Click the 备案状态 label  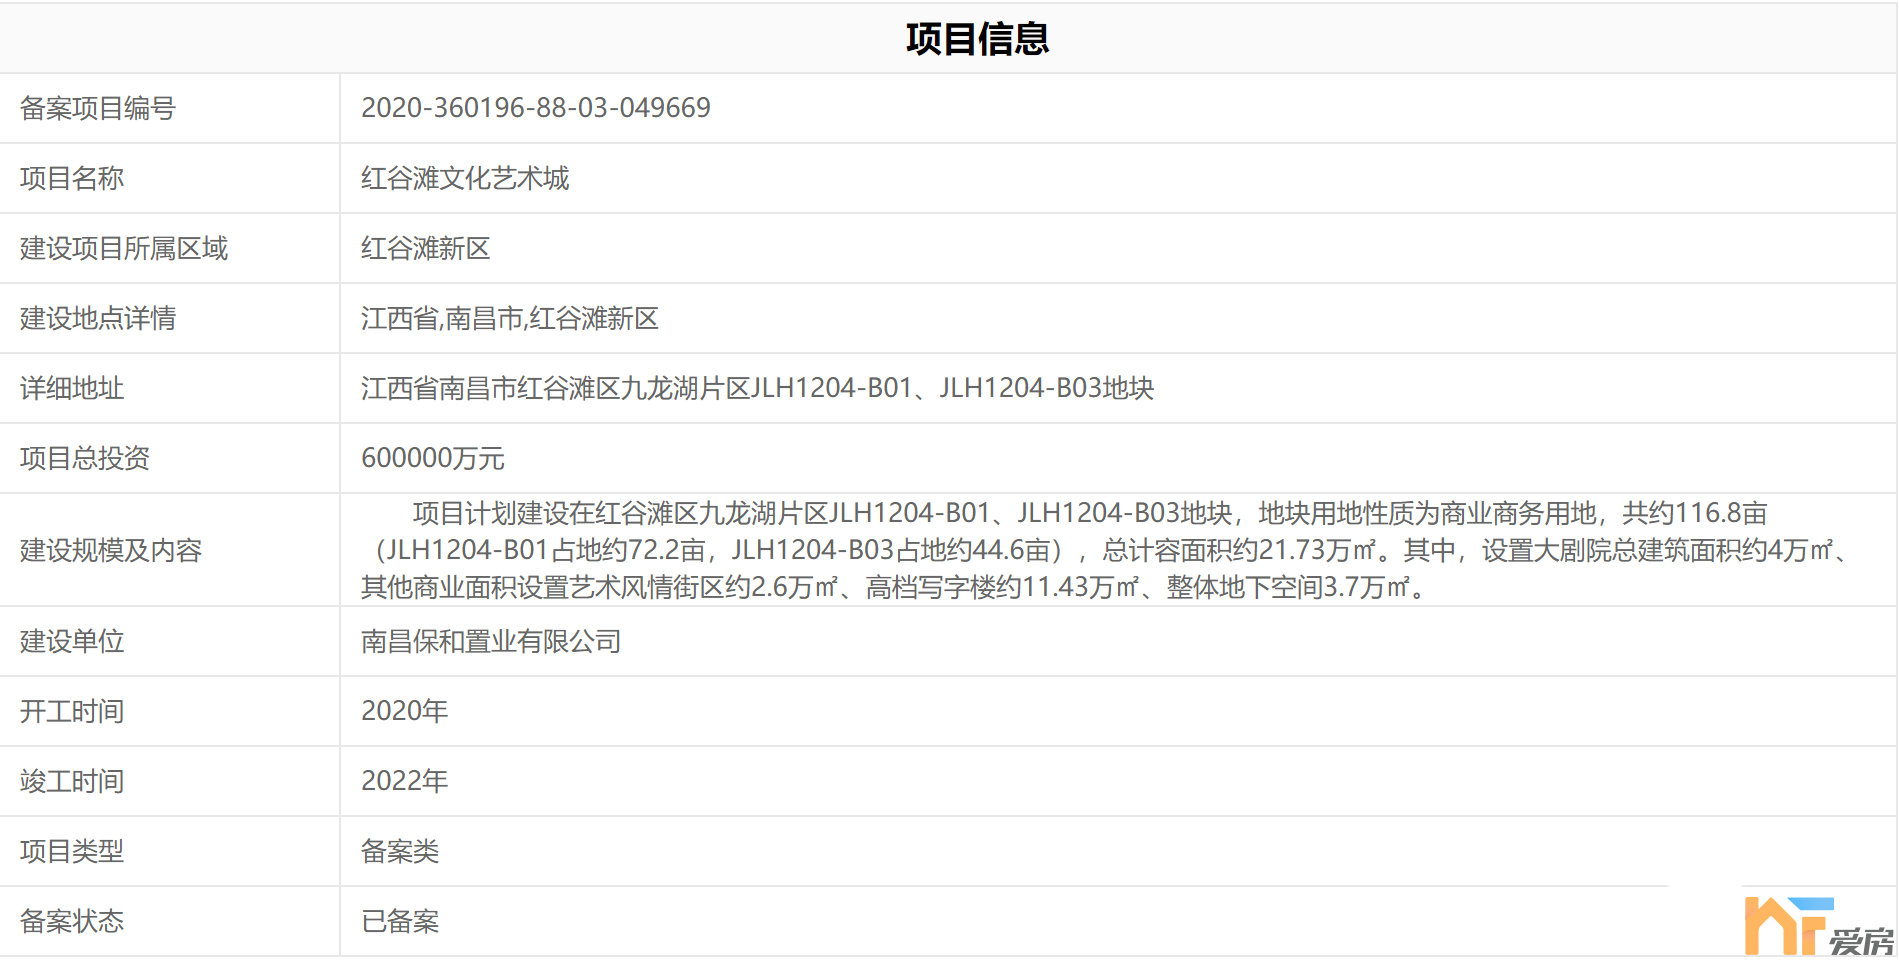[x=72, y=921]
